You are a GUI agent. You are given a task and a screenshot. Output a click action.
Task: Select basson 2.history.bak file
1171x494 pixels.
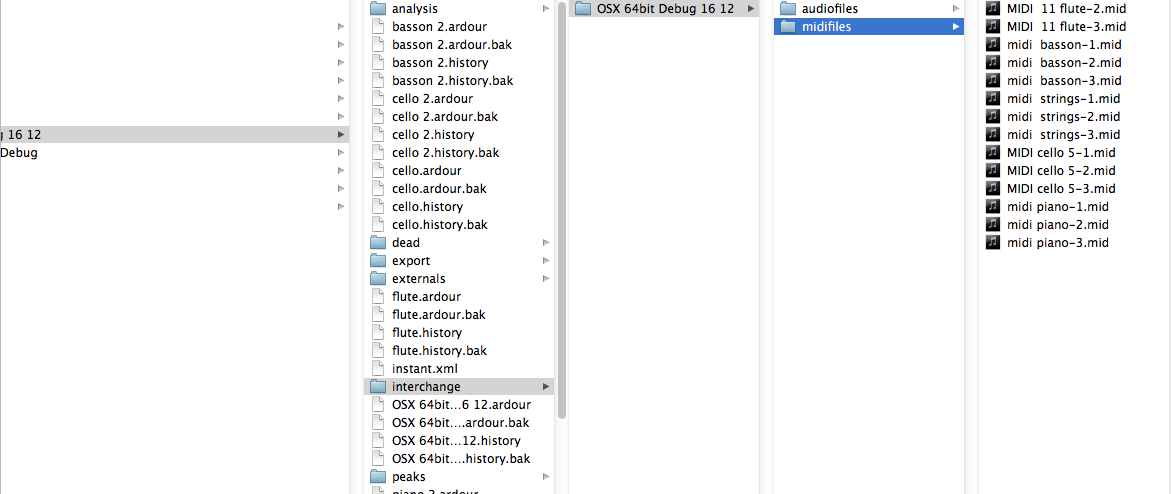452,81
